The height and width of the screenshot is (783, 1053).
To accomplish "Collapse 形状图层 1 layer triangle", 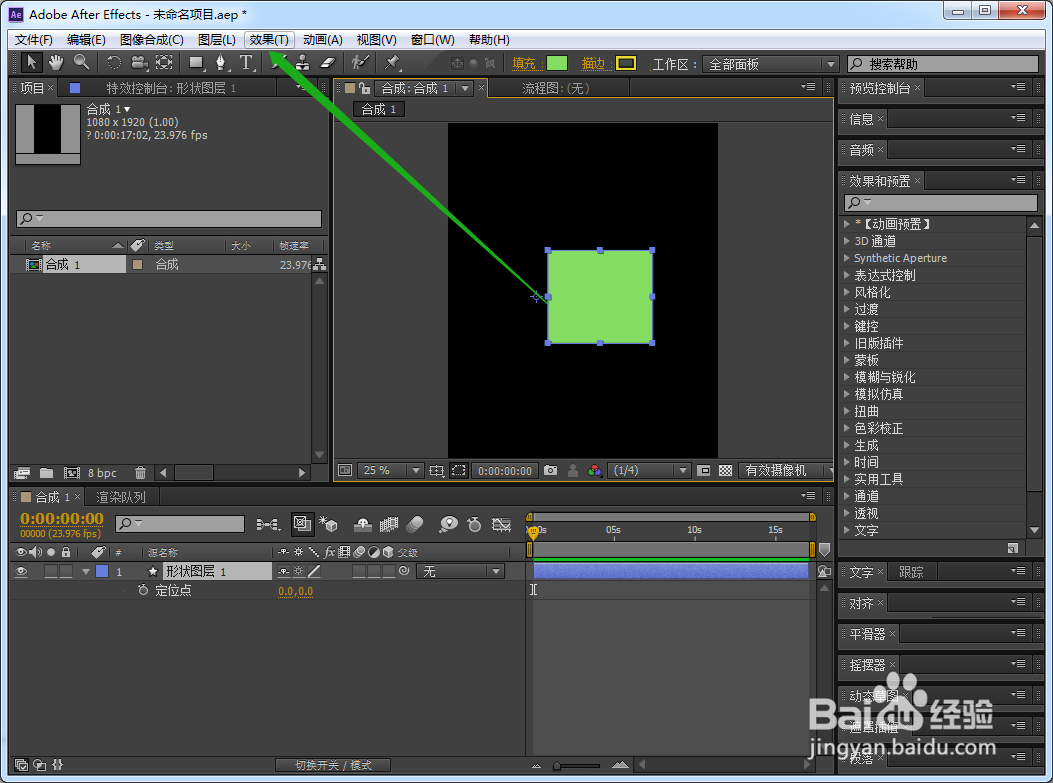I will [85, 571].
